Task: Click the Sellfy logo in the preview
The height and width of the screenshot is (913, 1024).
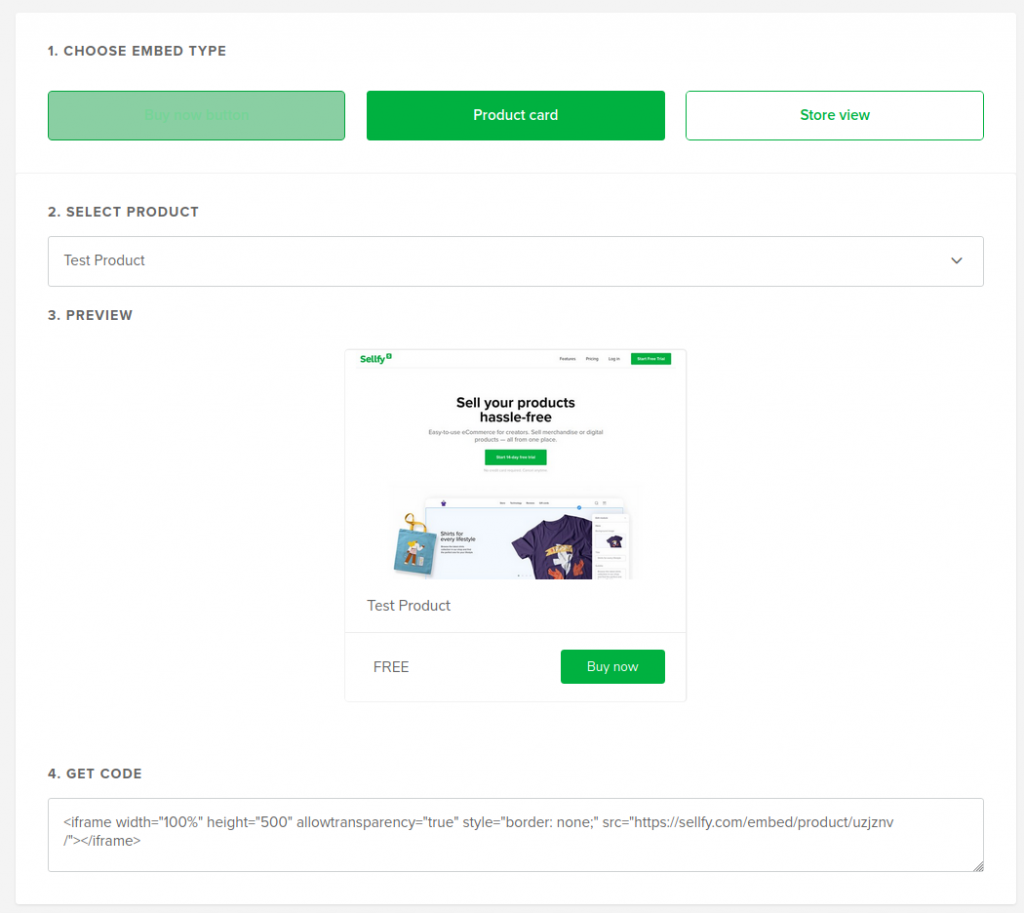Action: [x=376, y=358]
